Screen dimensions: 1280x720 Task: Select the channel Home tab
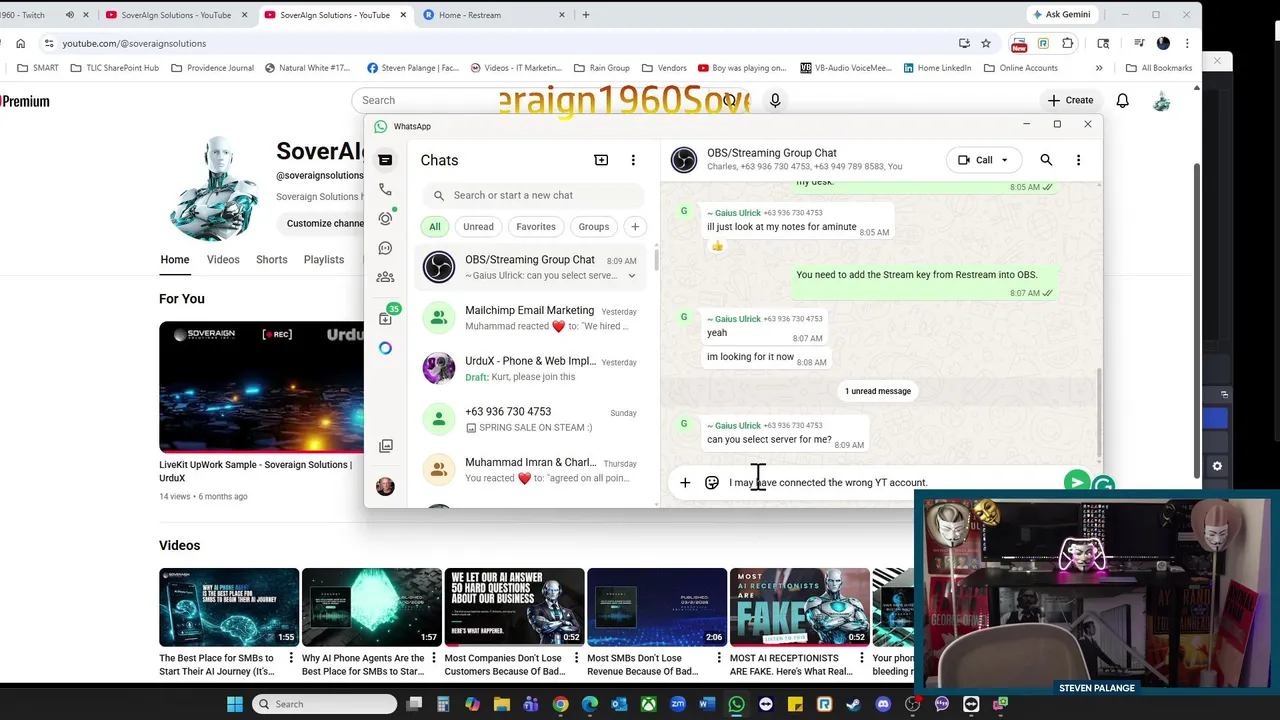[x=175, y=260]
